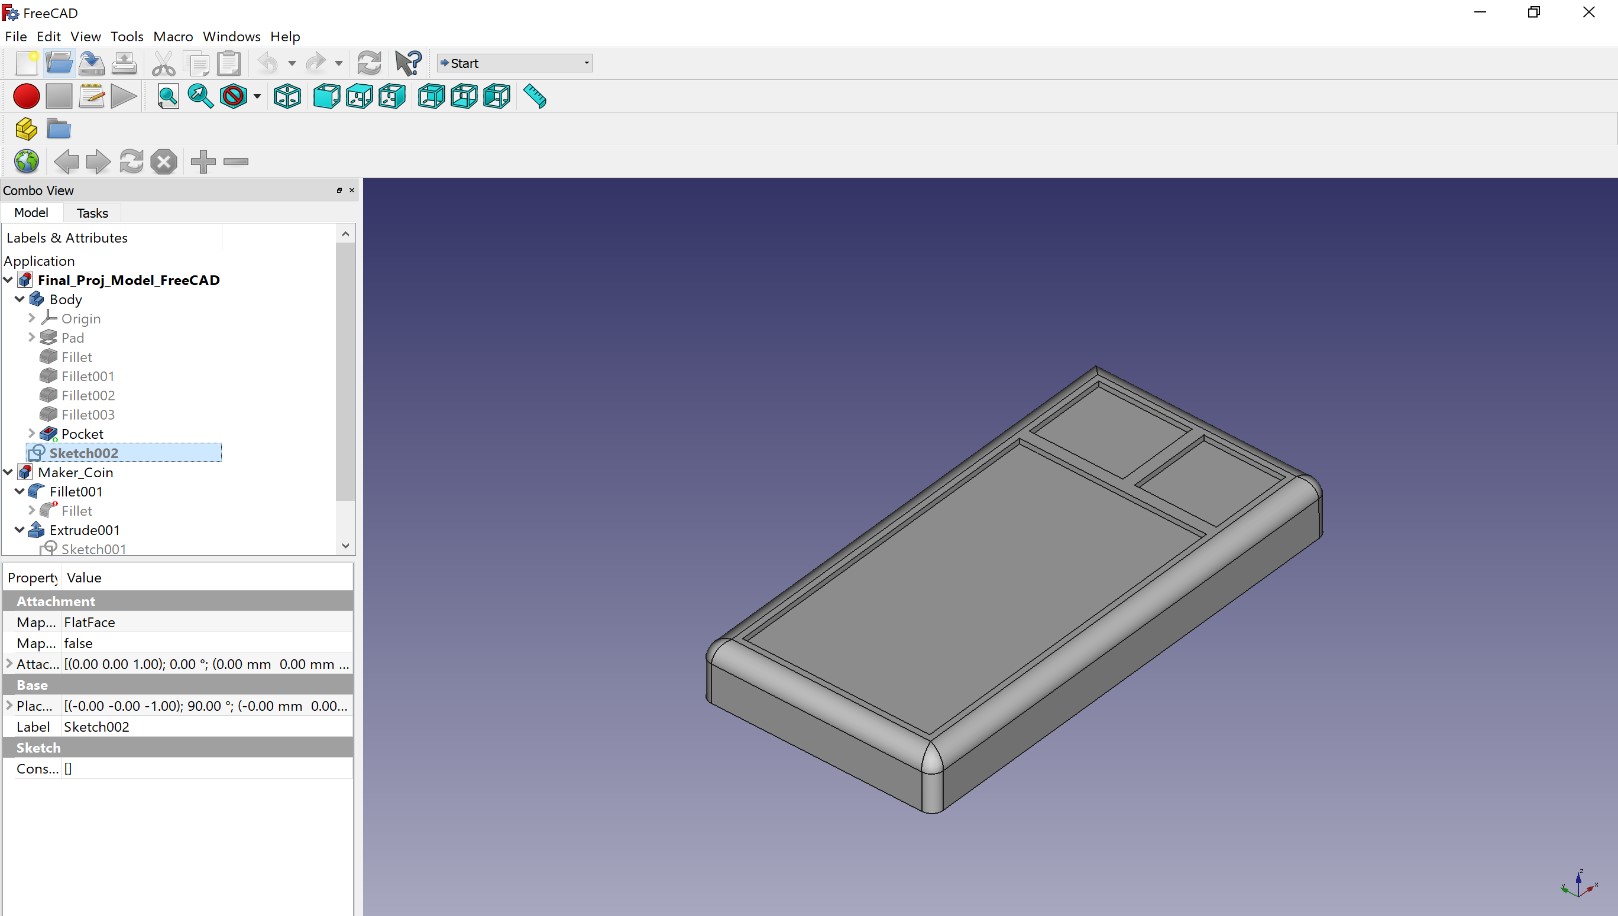Open website globe icon

click(27, 161)
